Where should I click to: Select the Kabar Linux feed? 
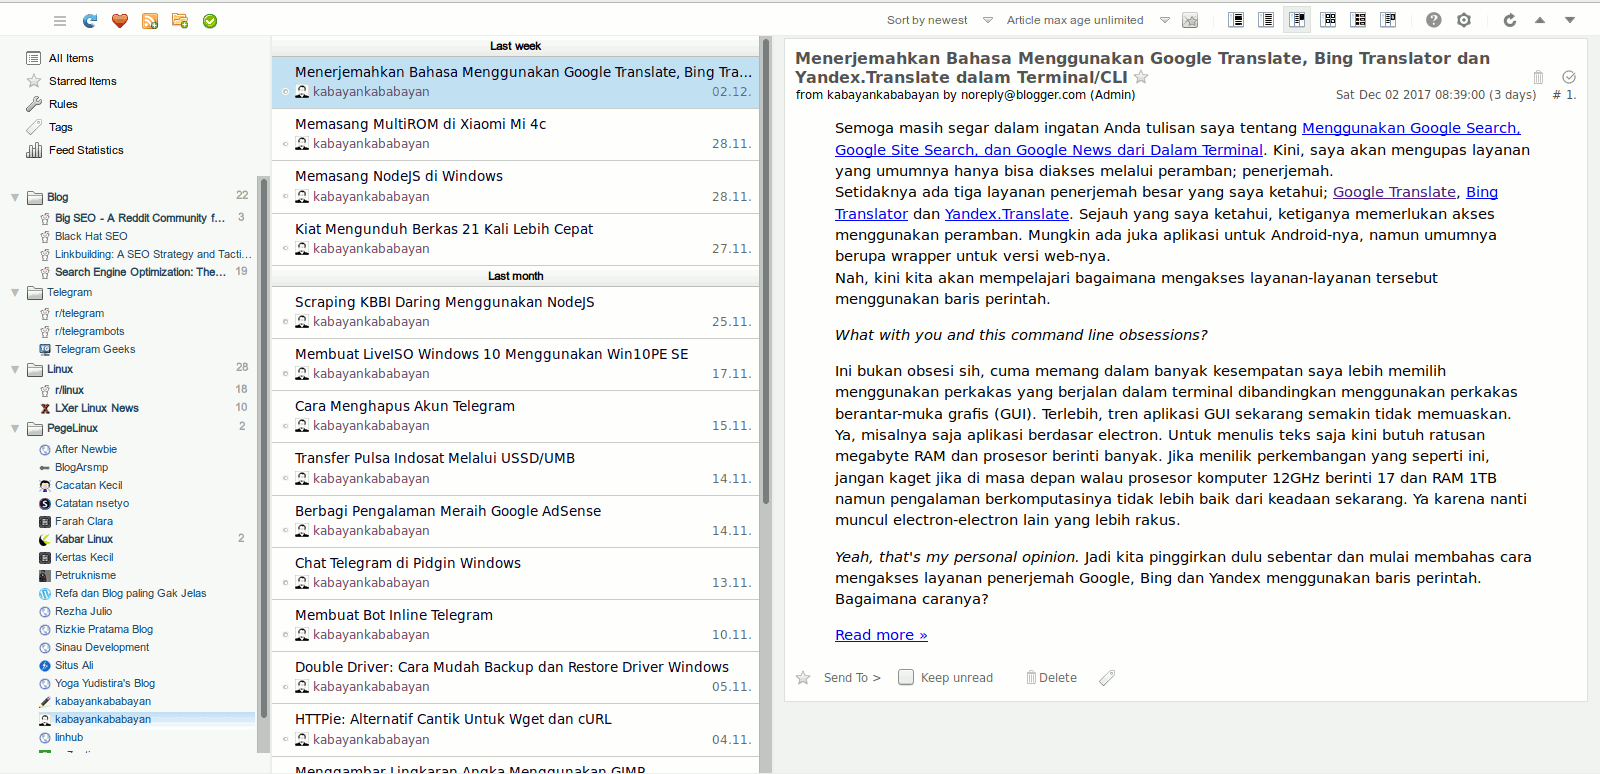(84, 539)
